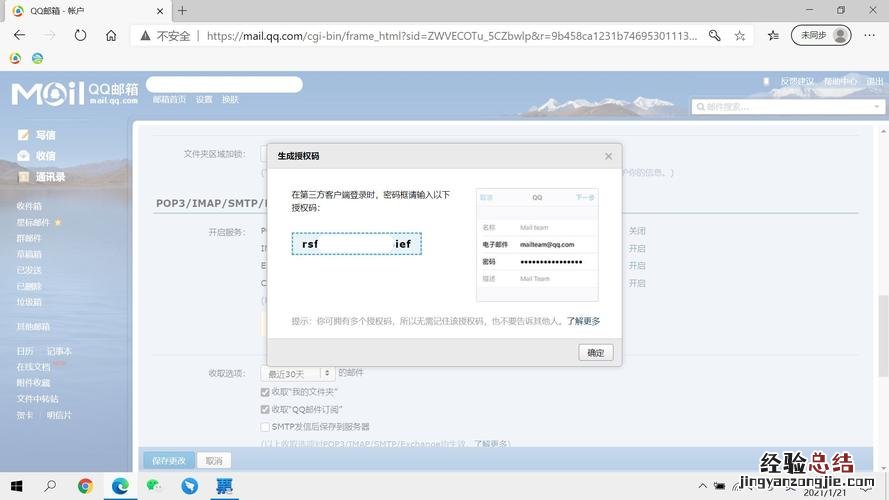Open the browser ellipsis menu
The height and width of the screenshot is (500, 889).
coord(870,35)
